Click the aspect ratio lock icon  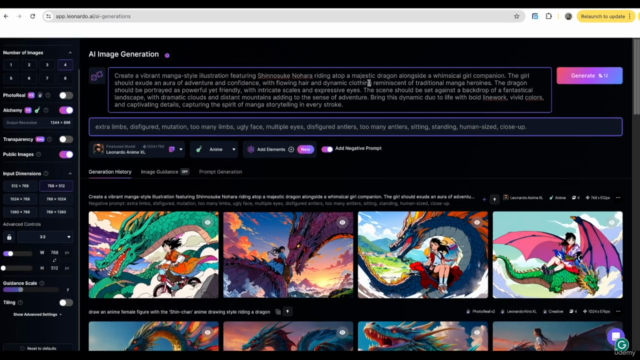[x=9, y=237]
